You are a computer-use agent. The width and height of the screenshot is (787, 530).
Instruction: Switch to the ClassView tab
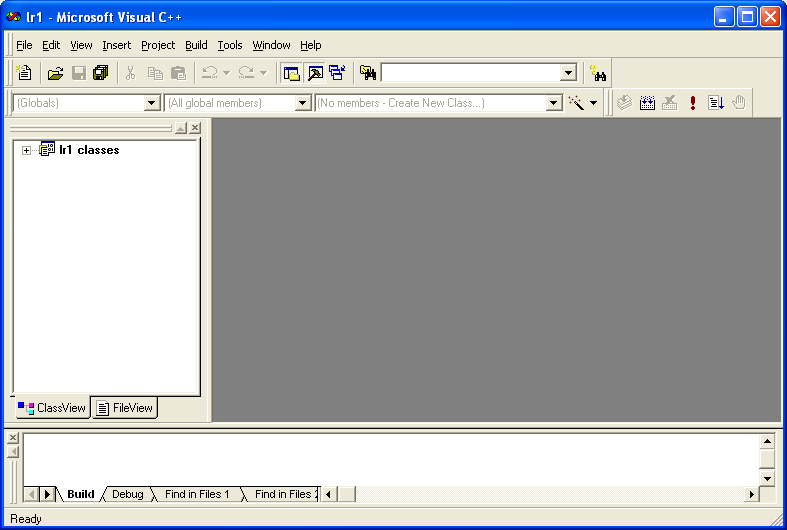pyautogui.click(x=52, y=408)
